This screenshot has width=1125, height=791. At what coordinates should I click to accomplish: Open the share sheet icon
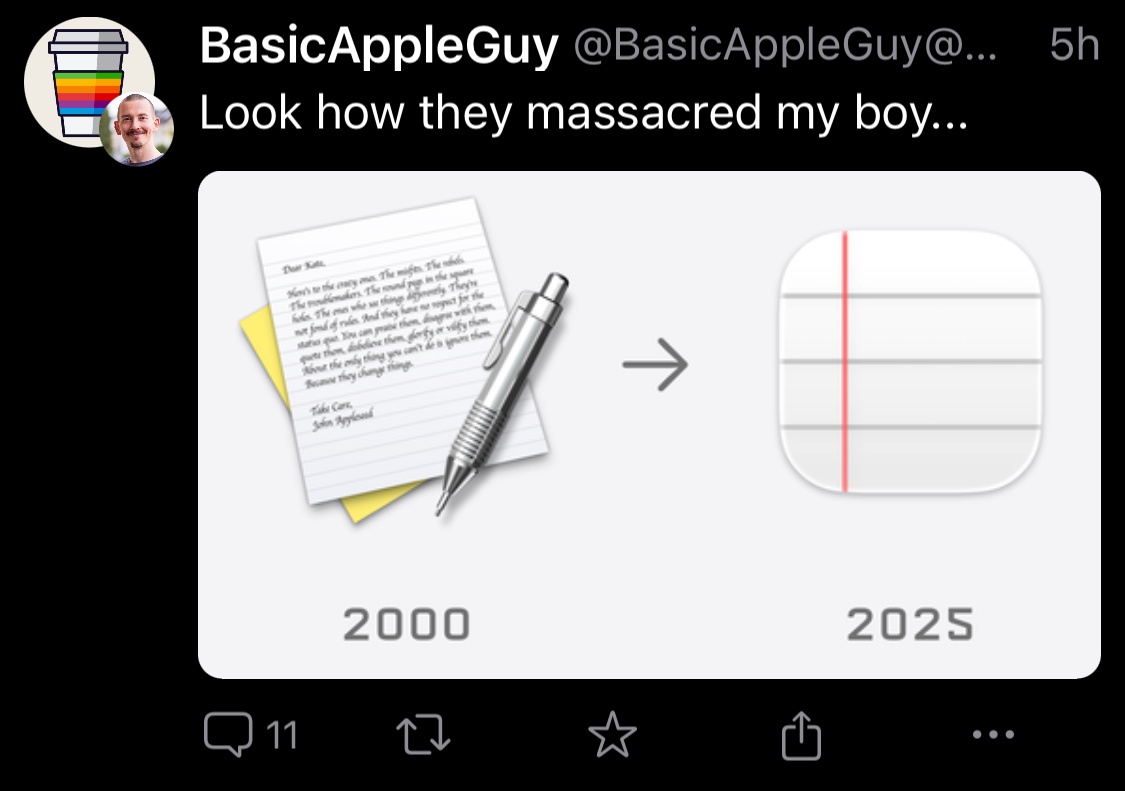(x=801, y=736)
